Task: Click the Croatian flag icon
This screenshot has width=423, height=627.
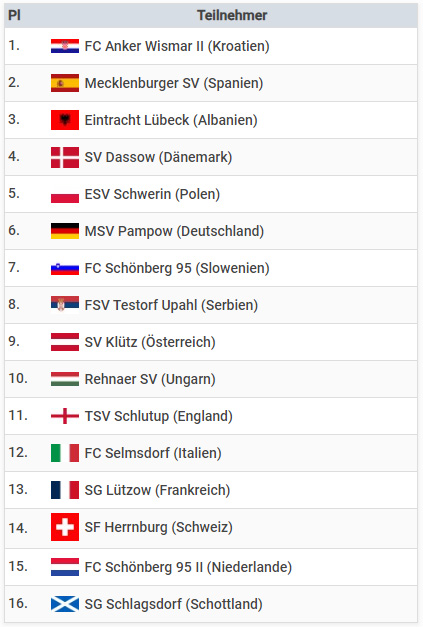Action: pos(65,46)
